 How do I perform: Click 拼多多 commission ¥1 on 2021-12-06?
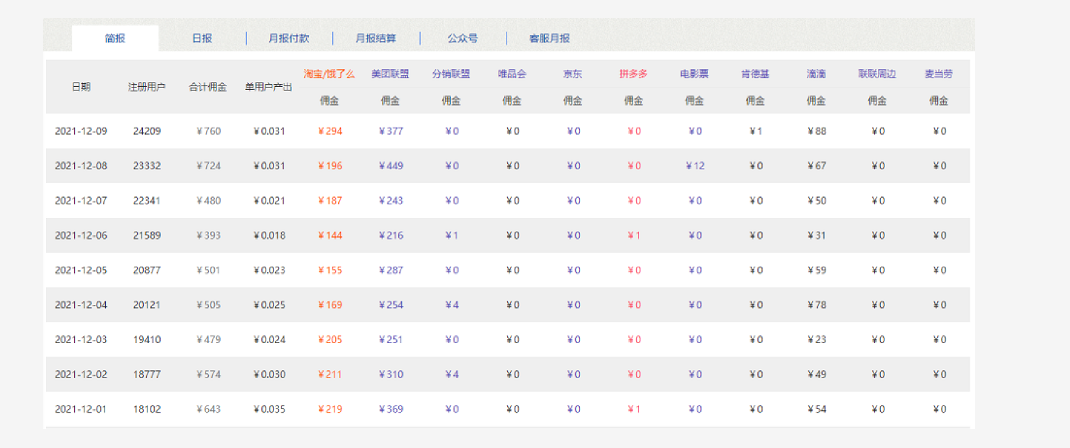click(x=633, y=235)
